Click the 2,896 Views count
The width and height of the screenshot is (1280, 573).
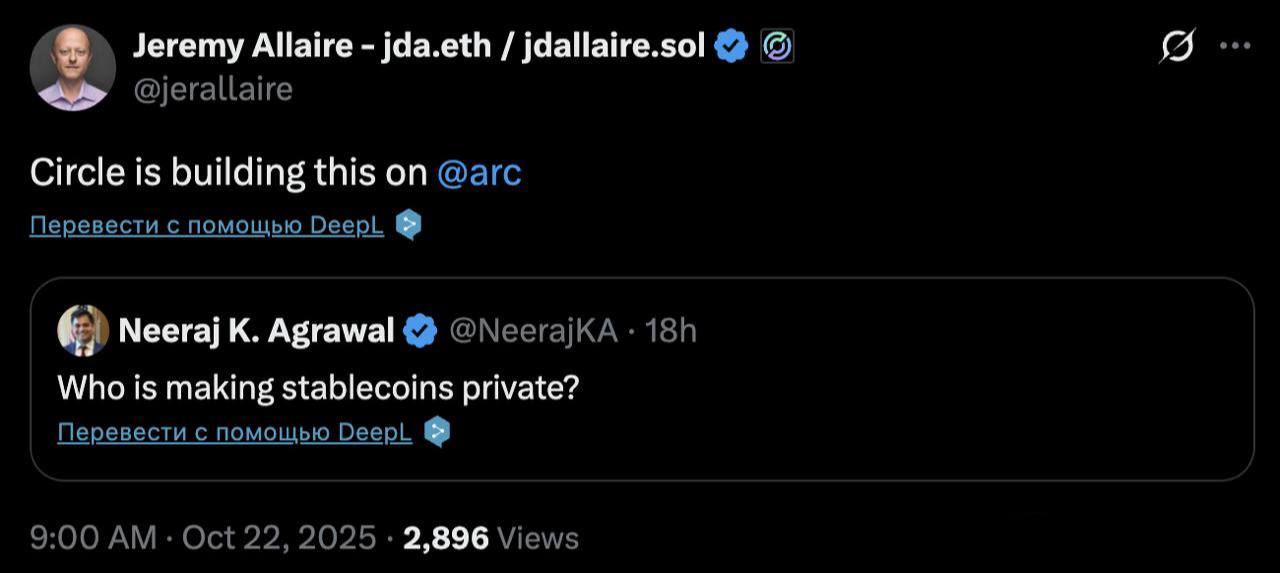(x=490, y=538)
